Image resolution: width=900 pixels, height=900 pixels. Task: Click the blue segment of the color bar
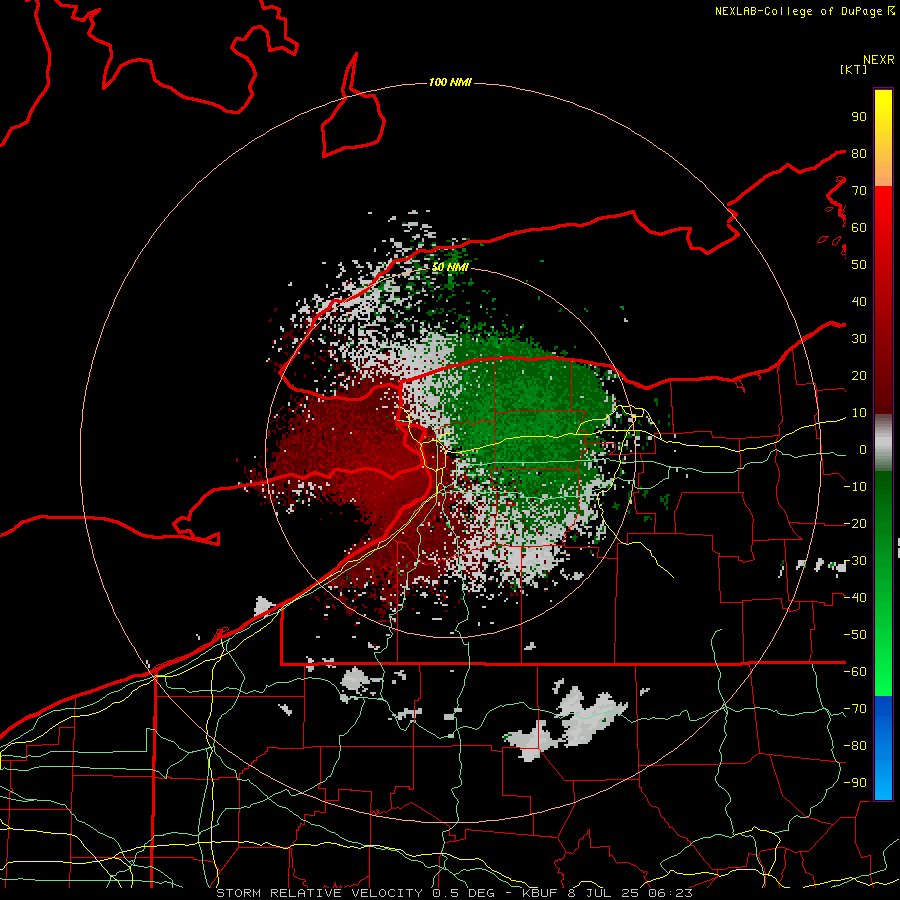click(883, 747)
